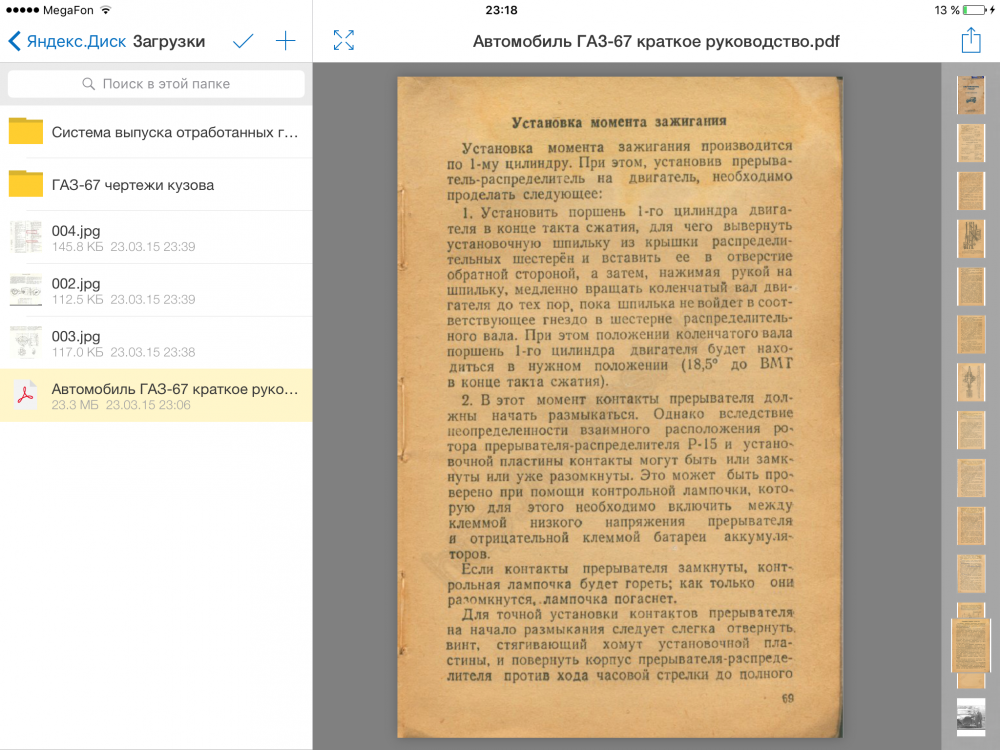The image size is (1000, 750).
Task: Open the share menu icon
Action: pos(970,40)
